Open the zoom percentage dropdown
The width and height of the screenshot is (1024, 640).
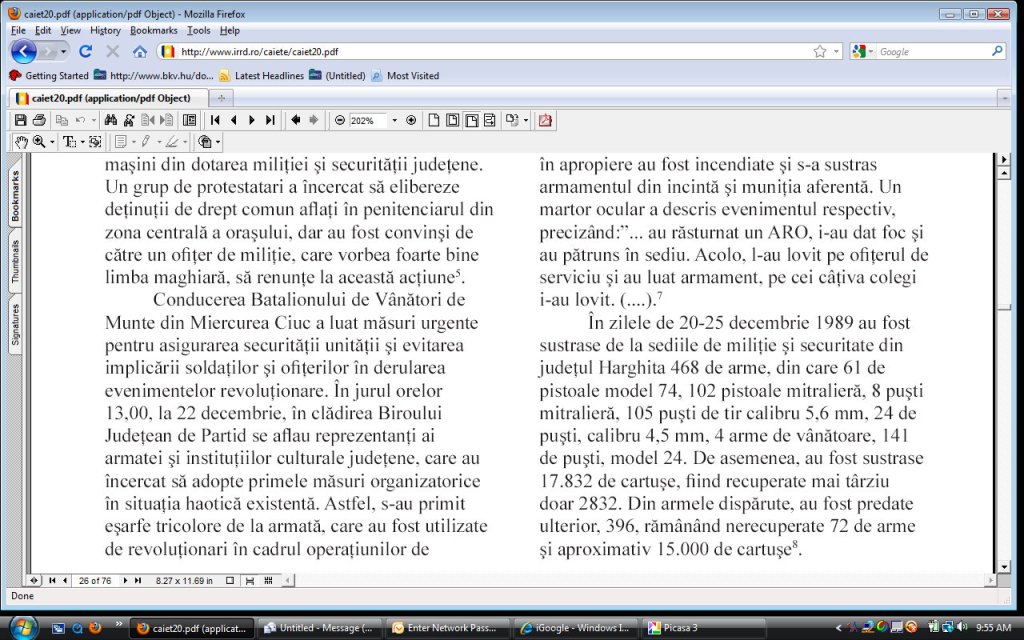(393, 120)
